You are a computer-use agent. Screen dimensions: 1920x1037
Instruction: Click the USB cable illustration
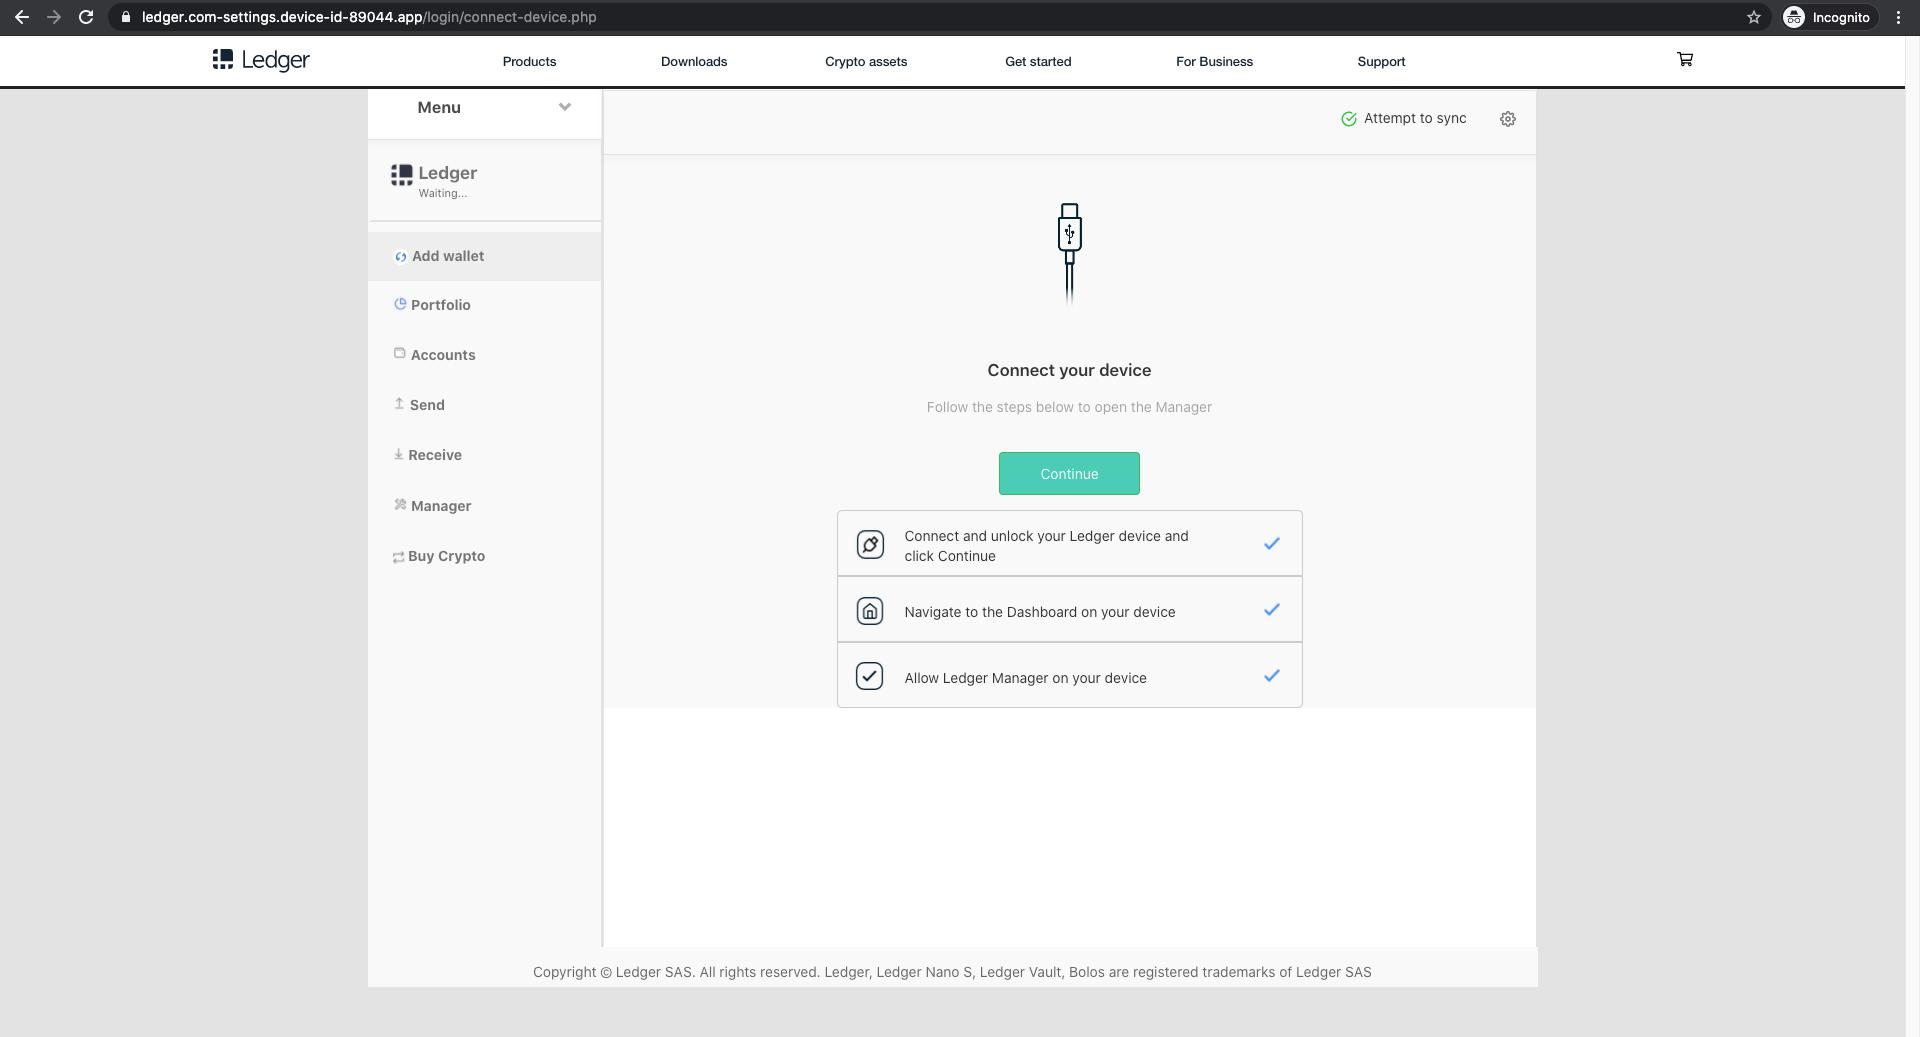coord(1069,252)
